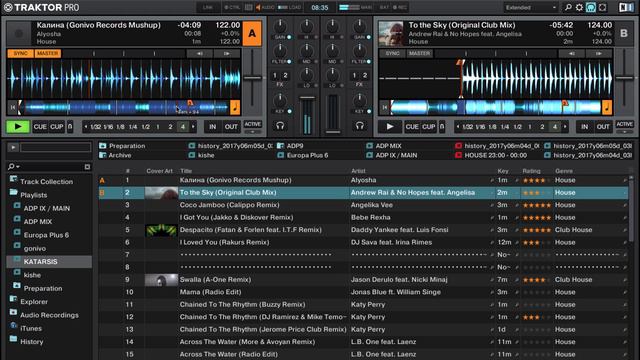The image size is (640, 360).
Task: Pause deck A with the green play button
Action: pos(18,127)
